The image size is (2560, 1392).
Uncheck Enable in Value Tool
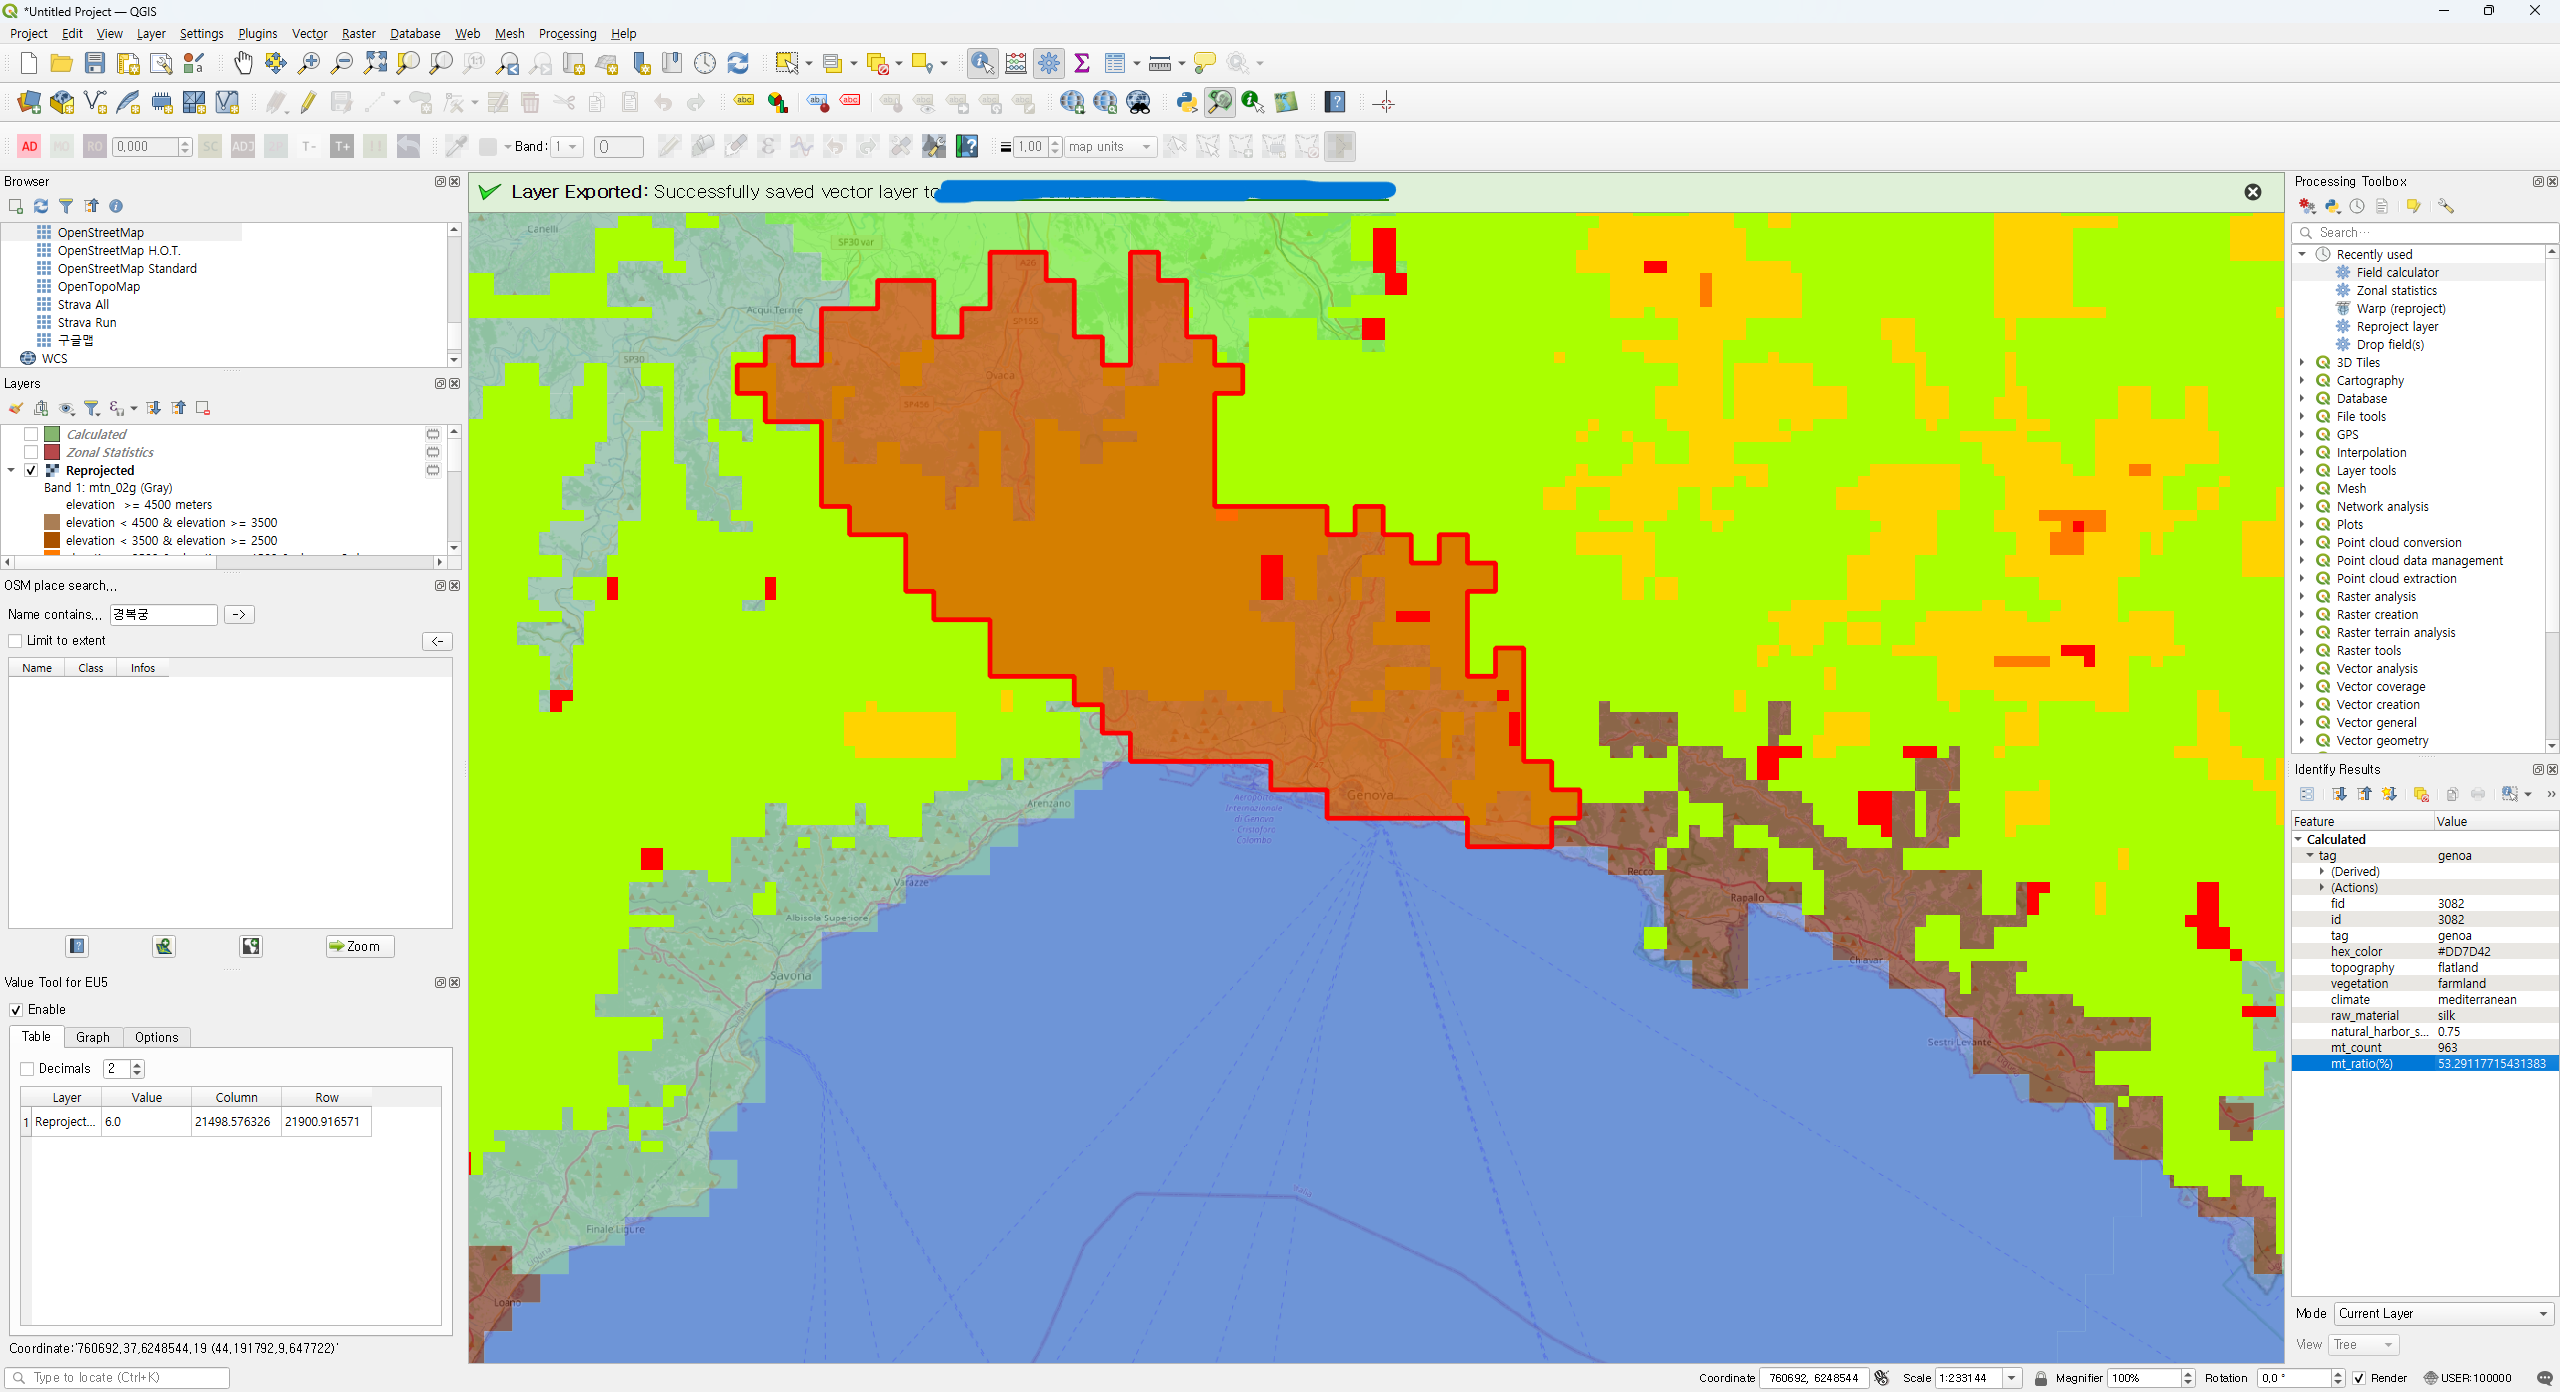[16, 1010]
